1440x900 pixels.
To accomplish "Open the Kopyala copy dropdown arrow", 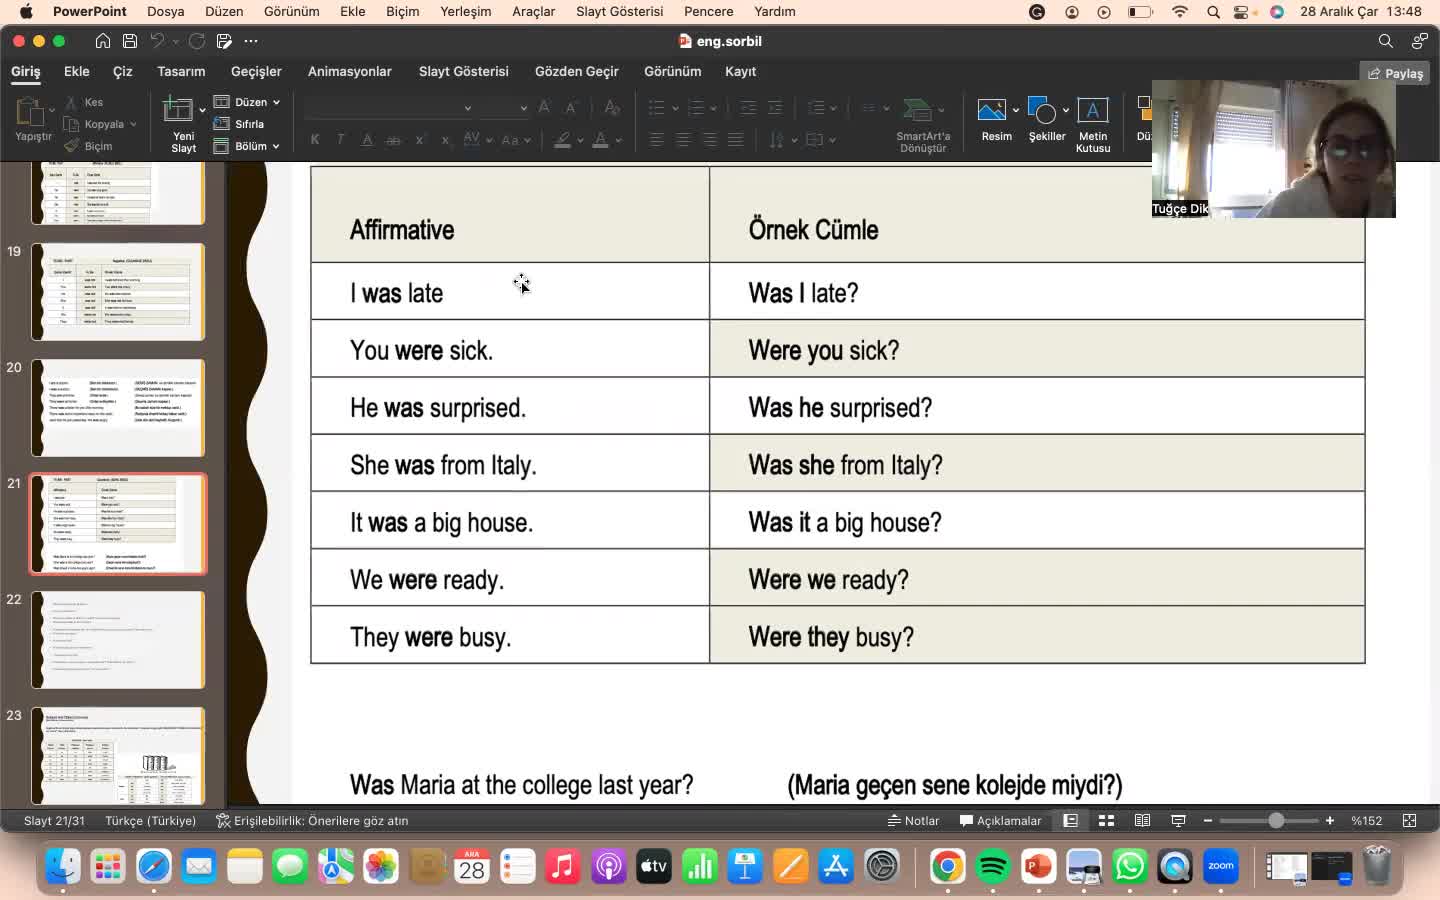I will [x=133, y=124].
